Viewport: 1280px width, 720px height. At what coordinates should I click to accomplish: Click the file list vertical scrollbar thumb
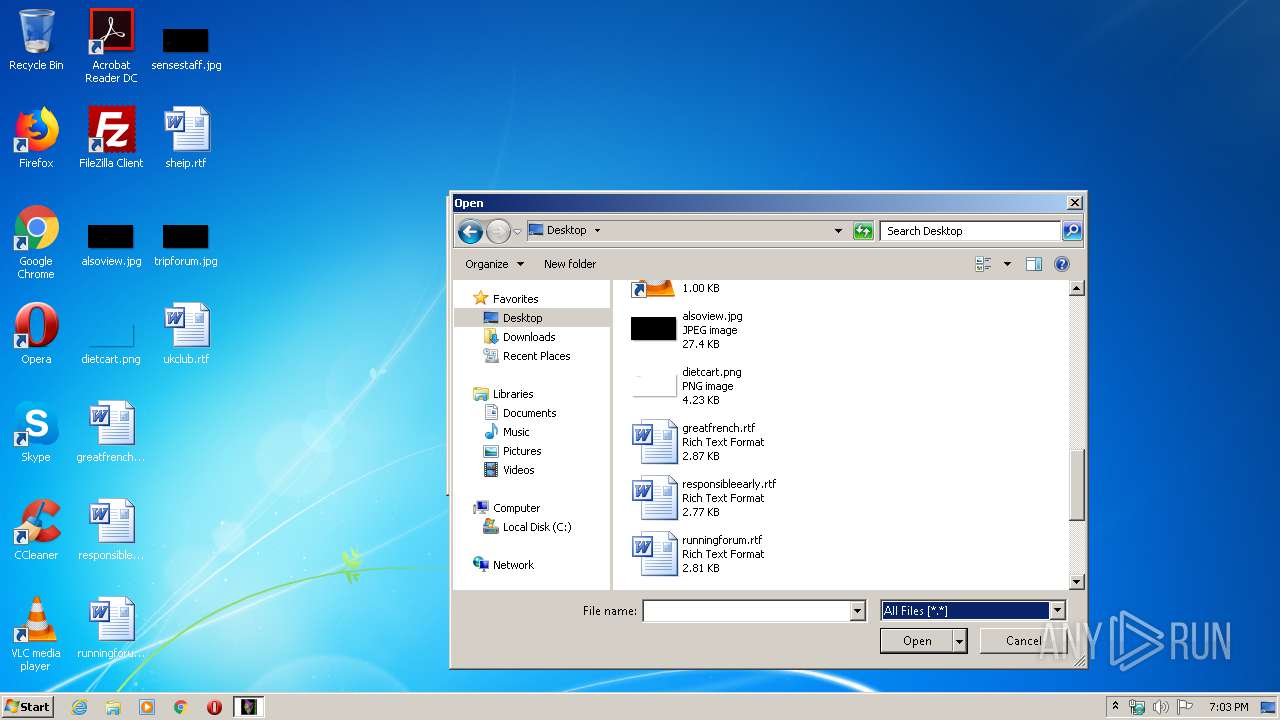[1077, 485]
